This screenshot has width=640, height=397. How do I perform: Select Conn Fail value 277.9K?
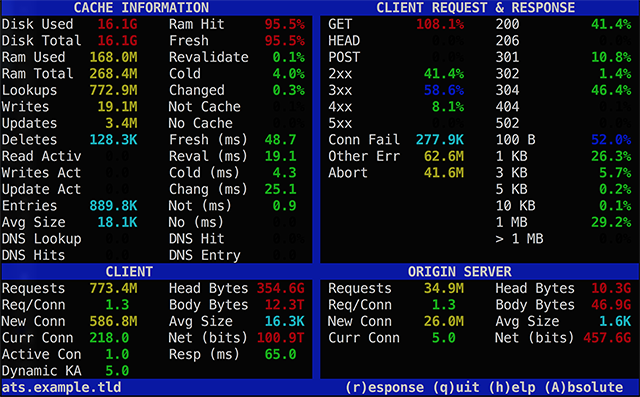440,140
